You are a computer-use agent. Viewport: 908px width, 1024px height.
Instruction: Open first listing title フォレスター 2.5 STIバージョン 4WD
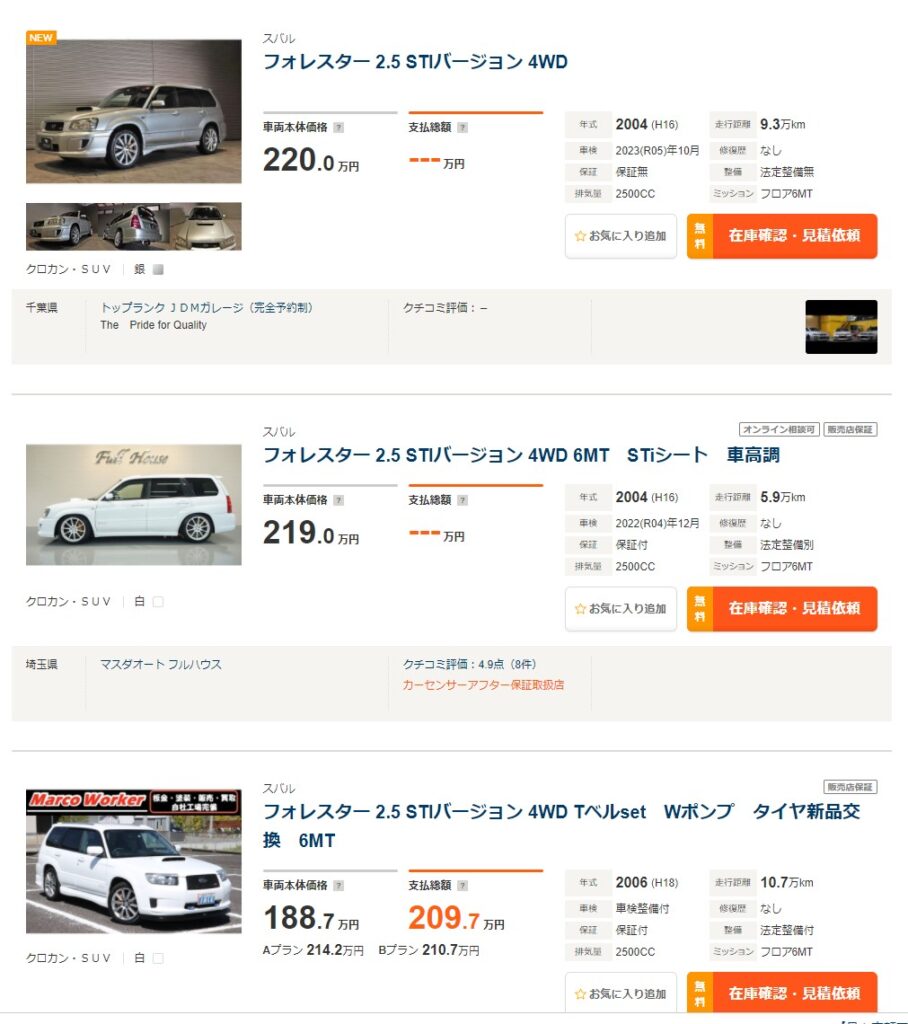pyautogui.click(x=415, y=62)
